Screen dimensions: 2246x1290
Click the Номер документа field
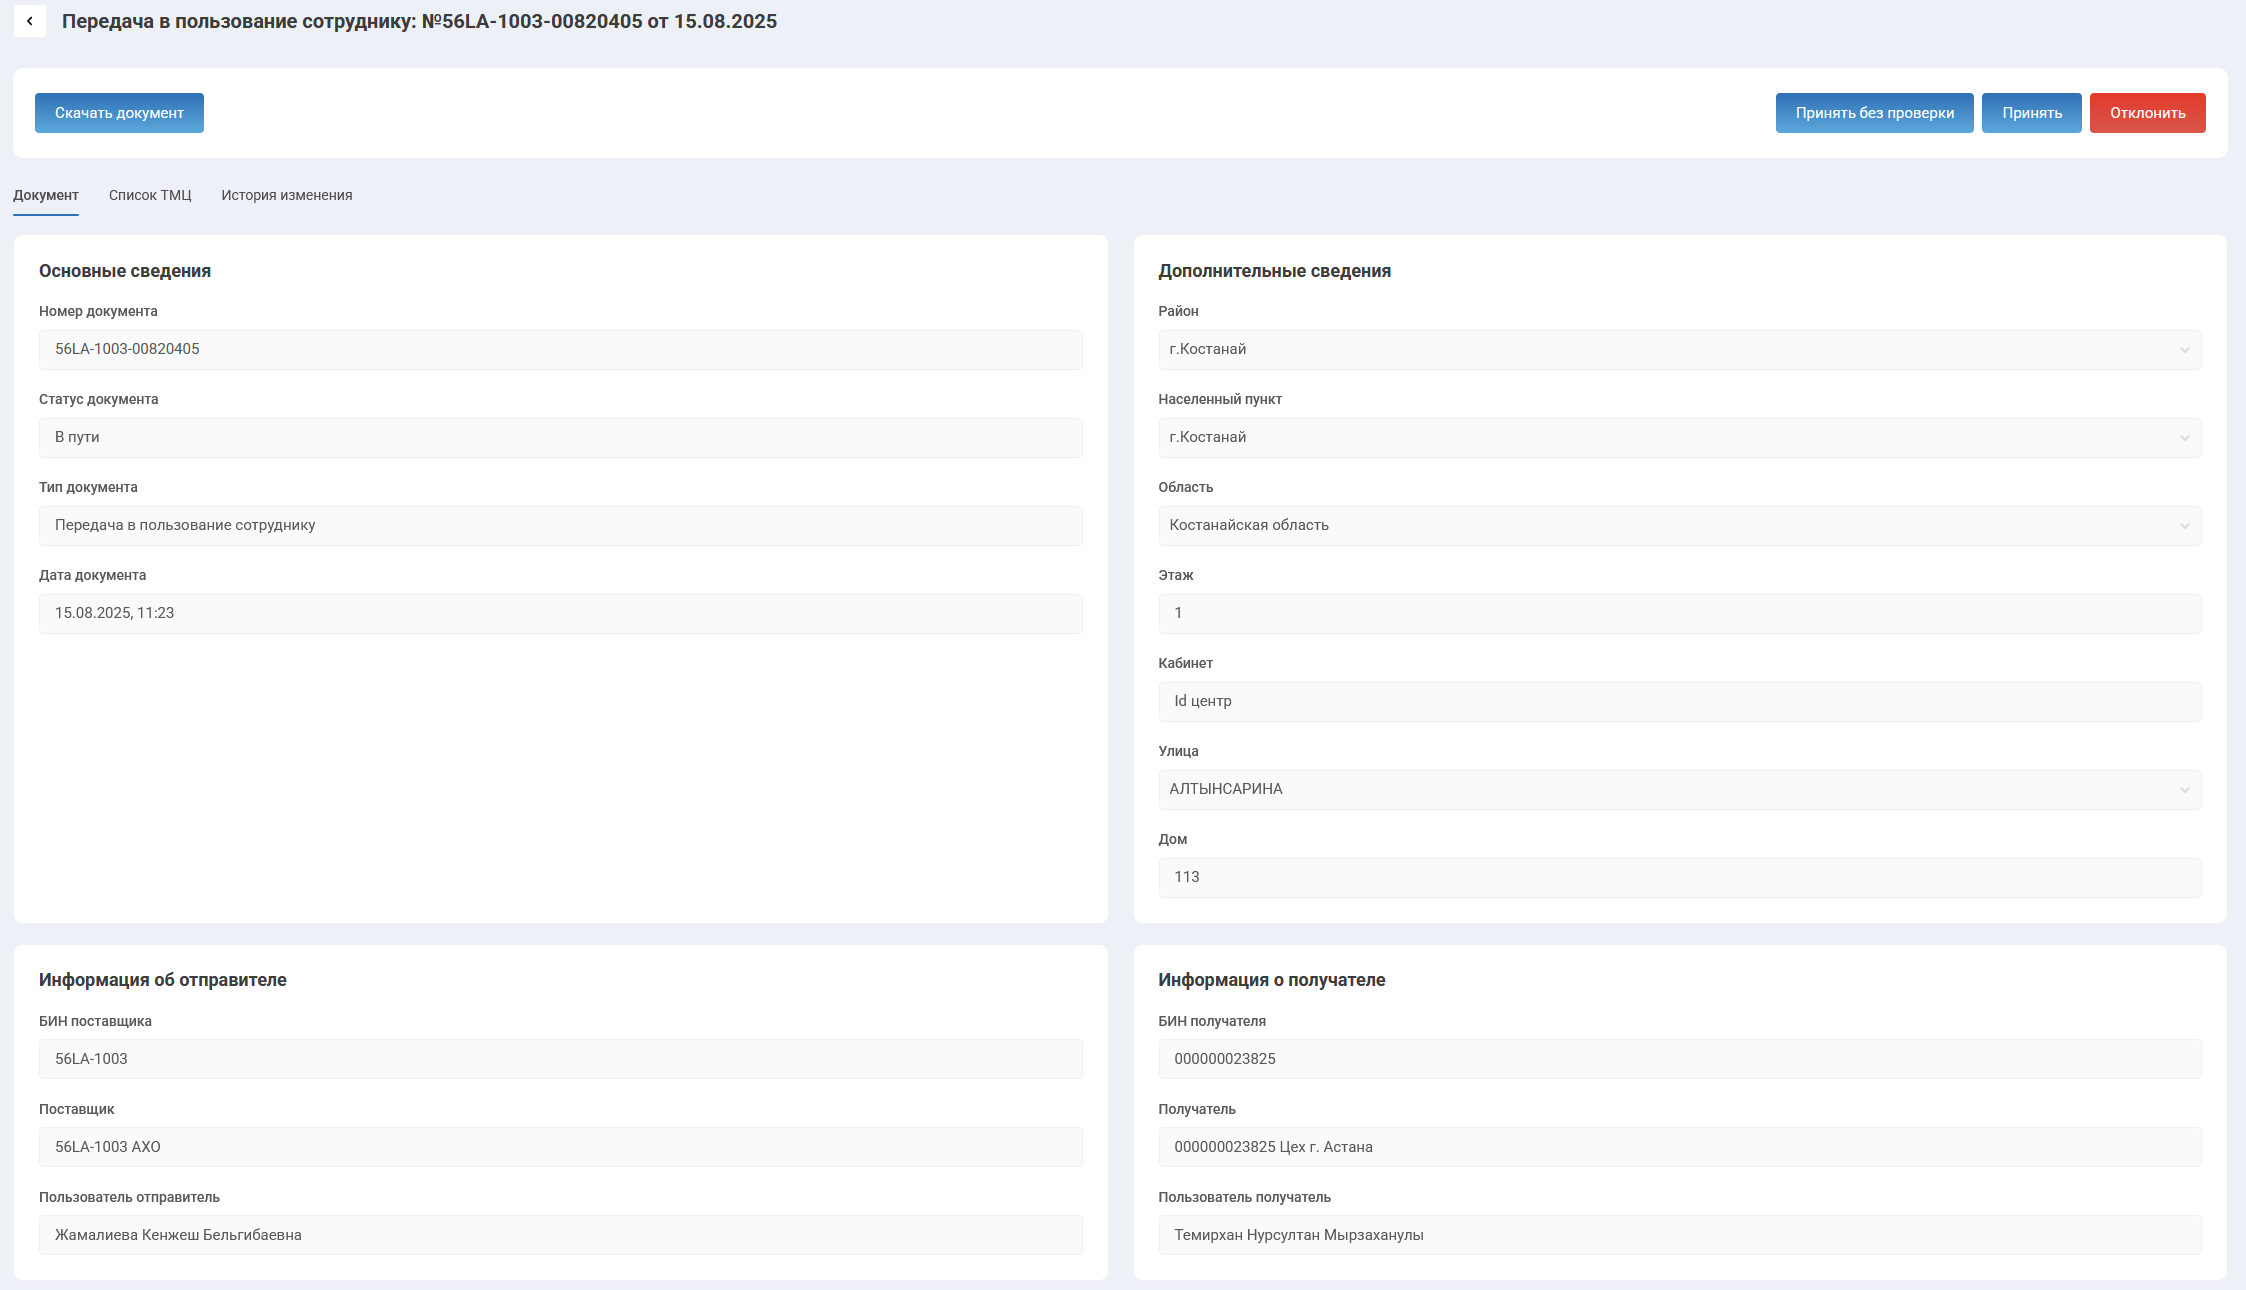click(560, 350)
